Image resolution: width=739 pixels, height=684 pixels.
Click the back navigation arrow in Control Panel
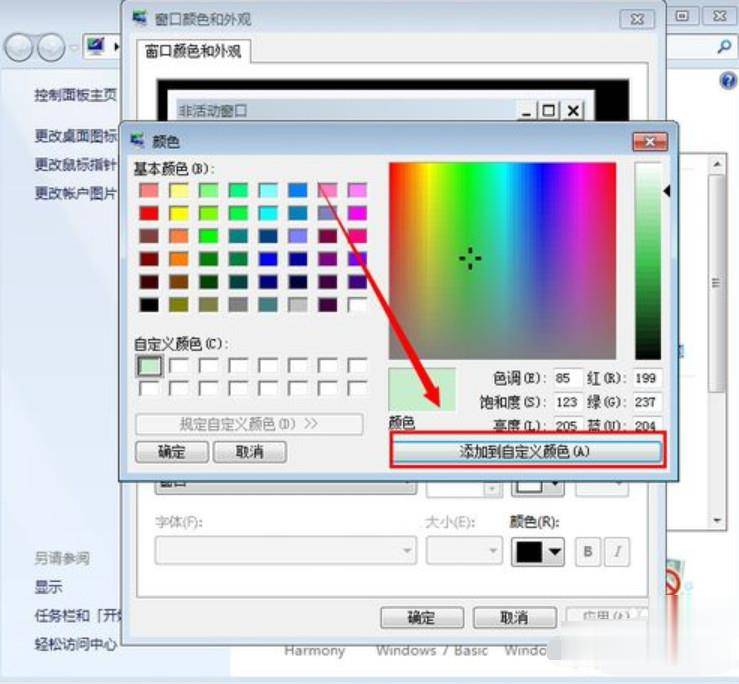(x=19, y=47)
